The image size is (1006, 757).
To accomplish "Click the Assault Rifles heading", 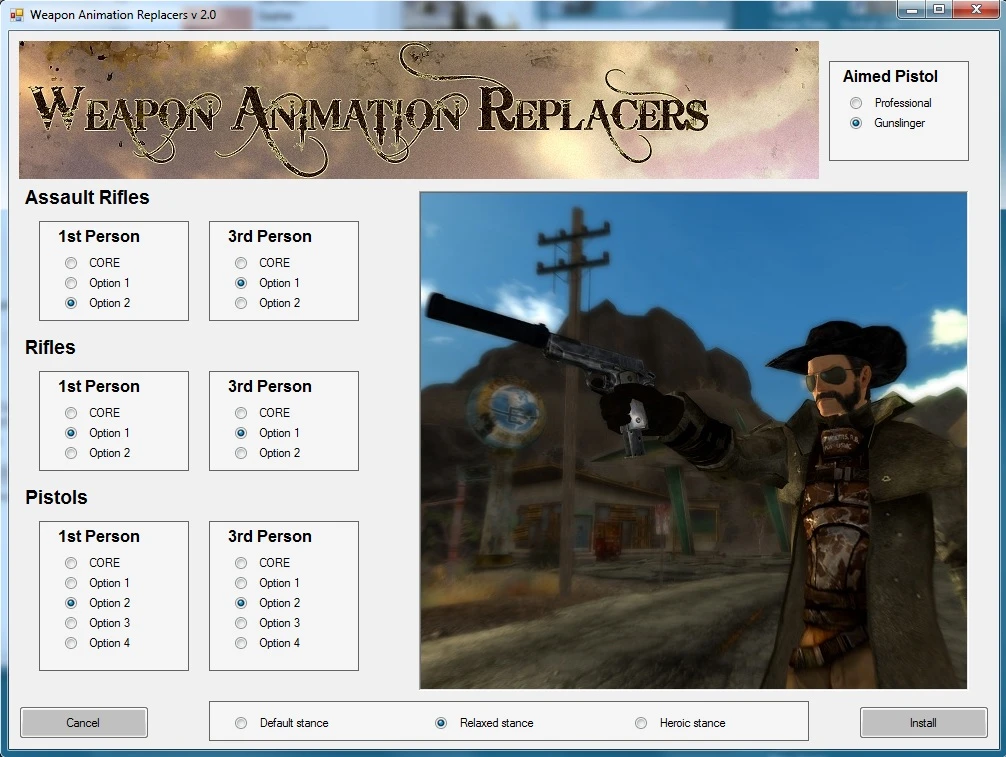I will point(87,197).
